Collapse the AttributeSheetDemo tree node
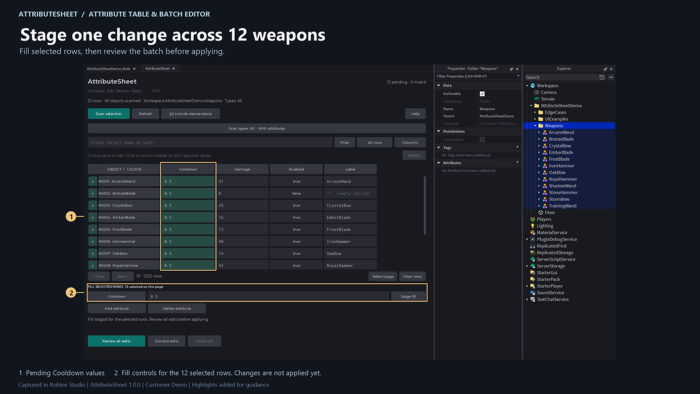The height and width of the screenshot is (394, 700). tap(531, 106)
